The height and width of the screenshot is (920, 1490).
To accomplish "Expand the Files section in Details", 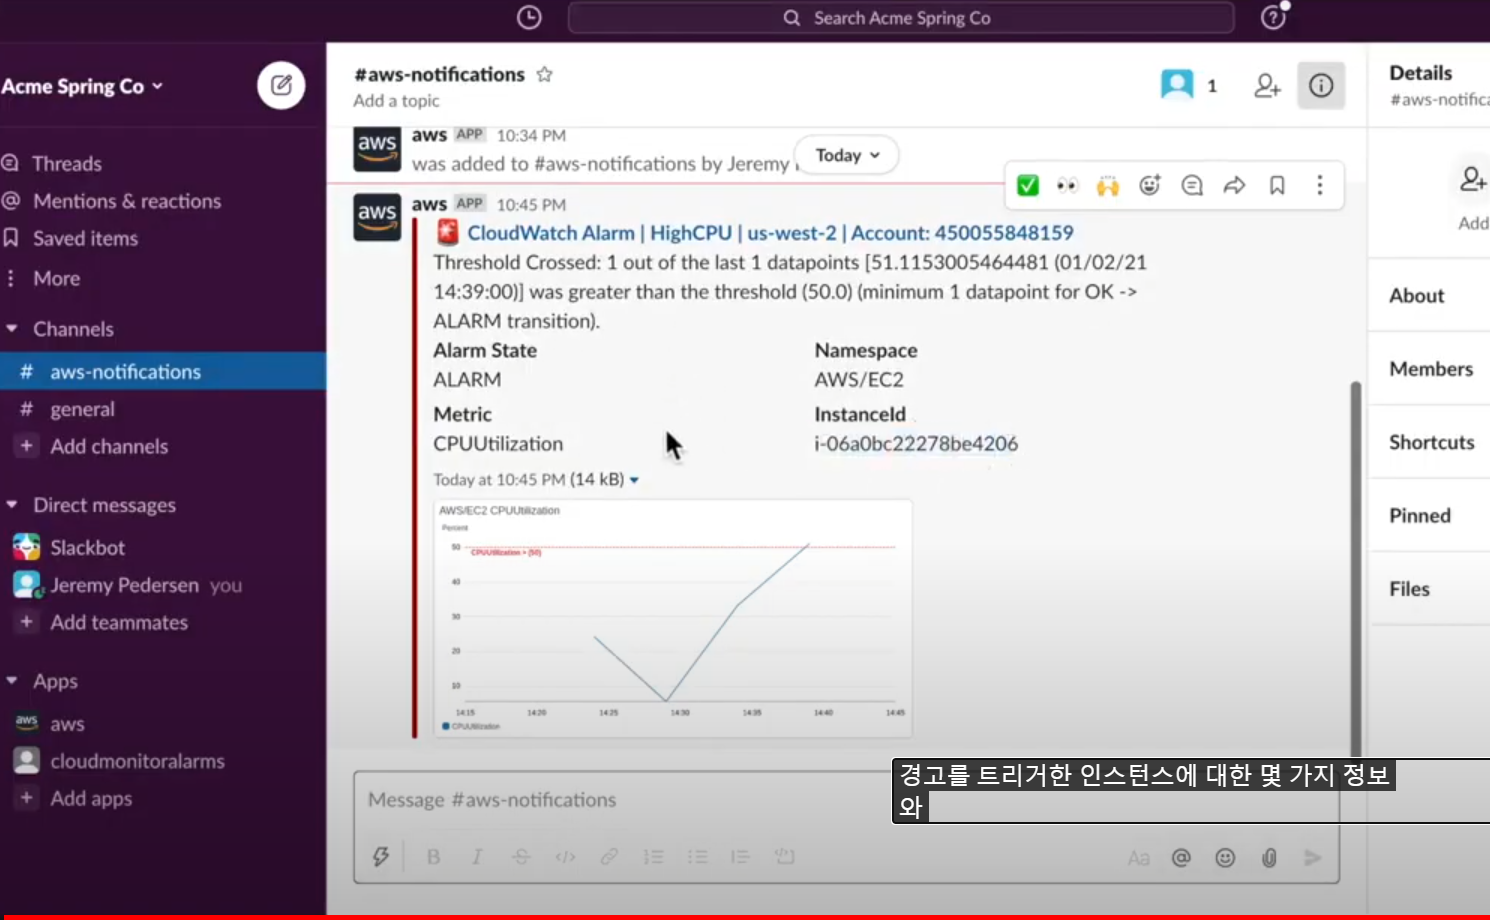I will click(1429, 589).
